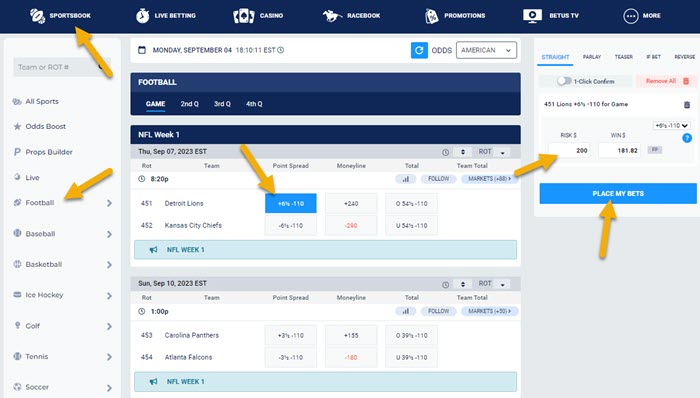Select the If Bet slip tab

coord(653,57)
